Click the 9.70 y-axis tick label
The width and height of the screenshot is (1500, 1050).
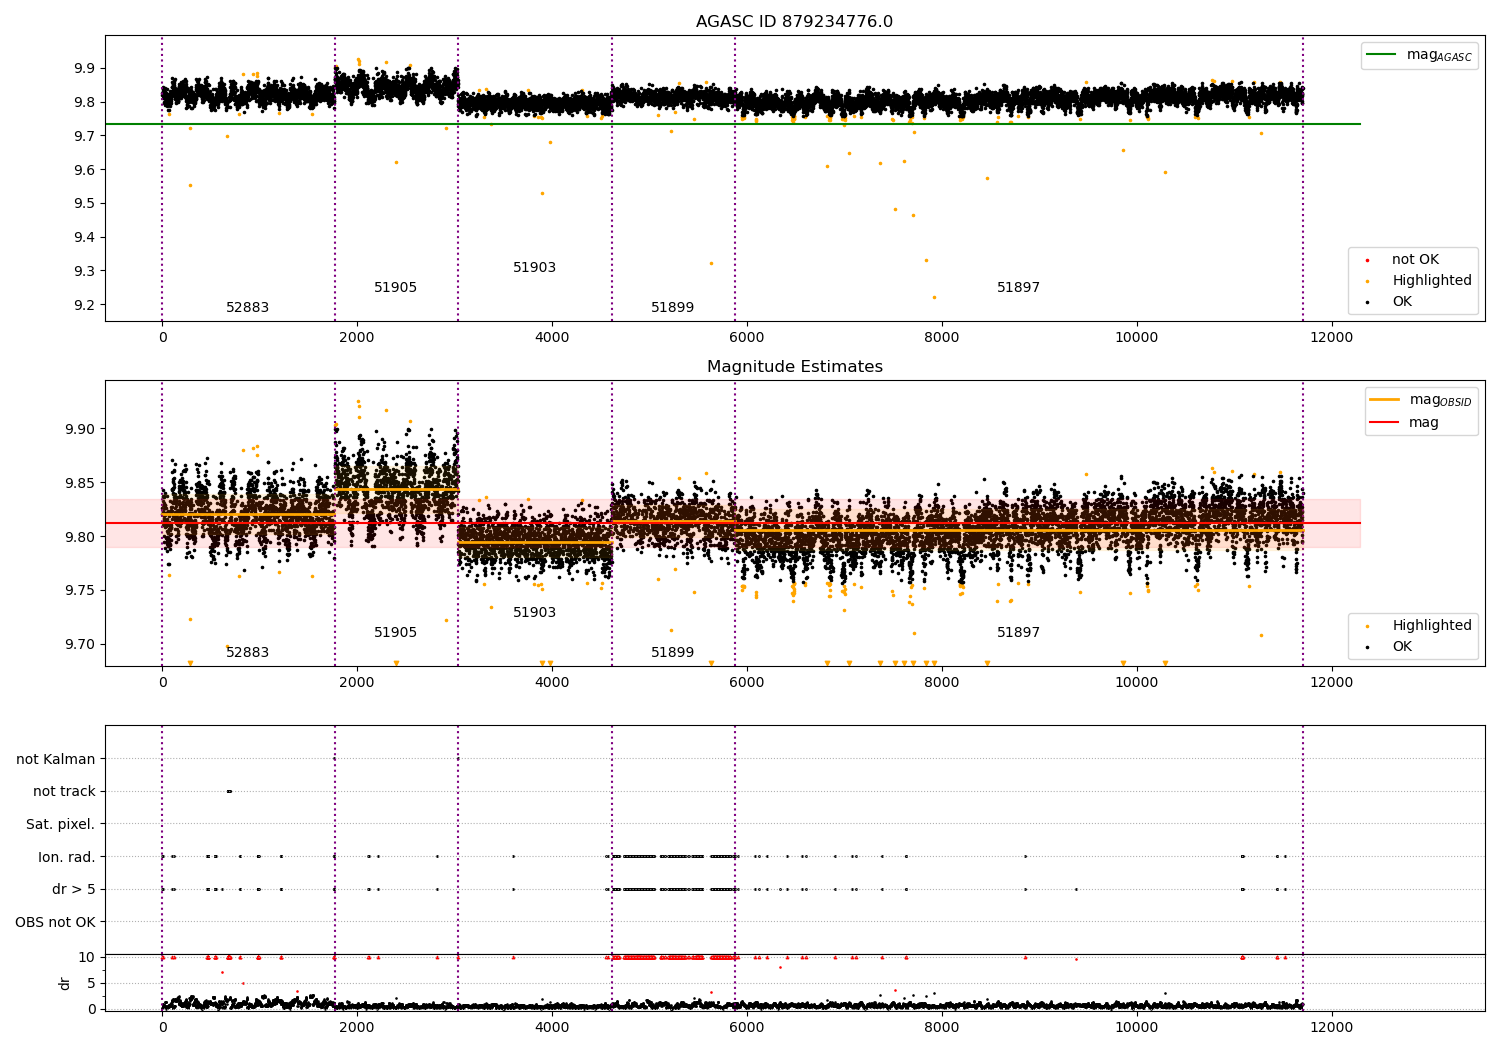pos(80,645)
